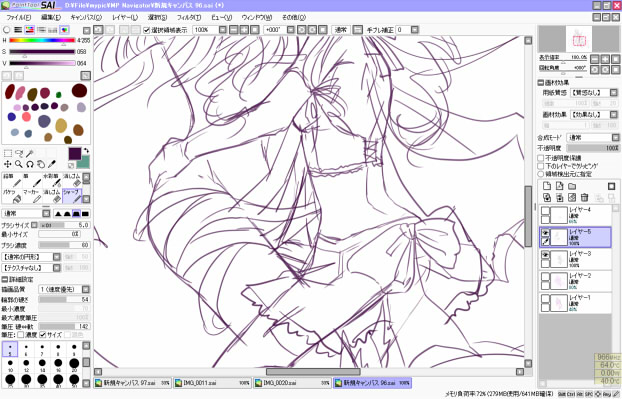The width and height of the screenshot is (622, 399).
Task: Create a new normal layer
Action: (x=547, y=186)
